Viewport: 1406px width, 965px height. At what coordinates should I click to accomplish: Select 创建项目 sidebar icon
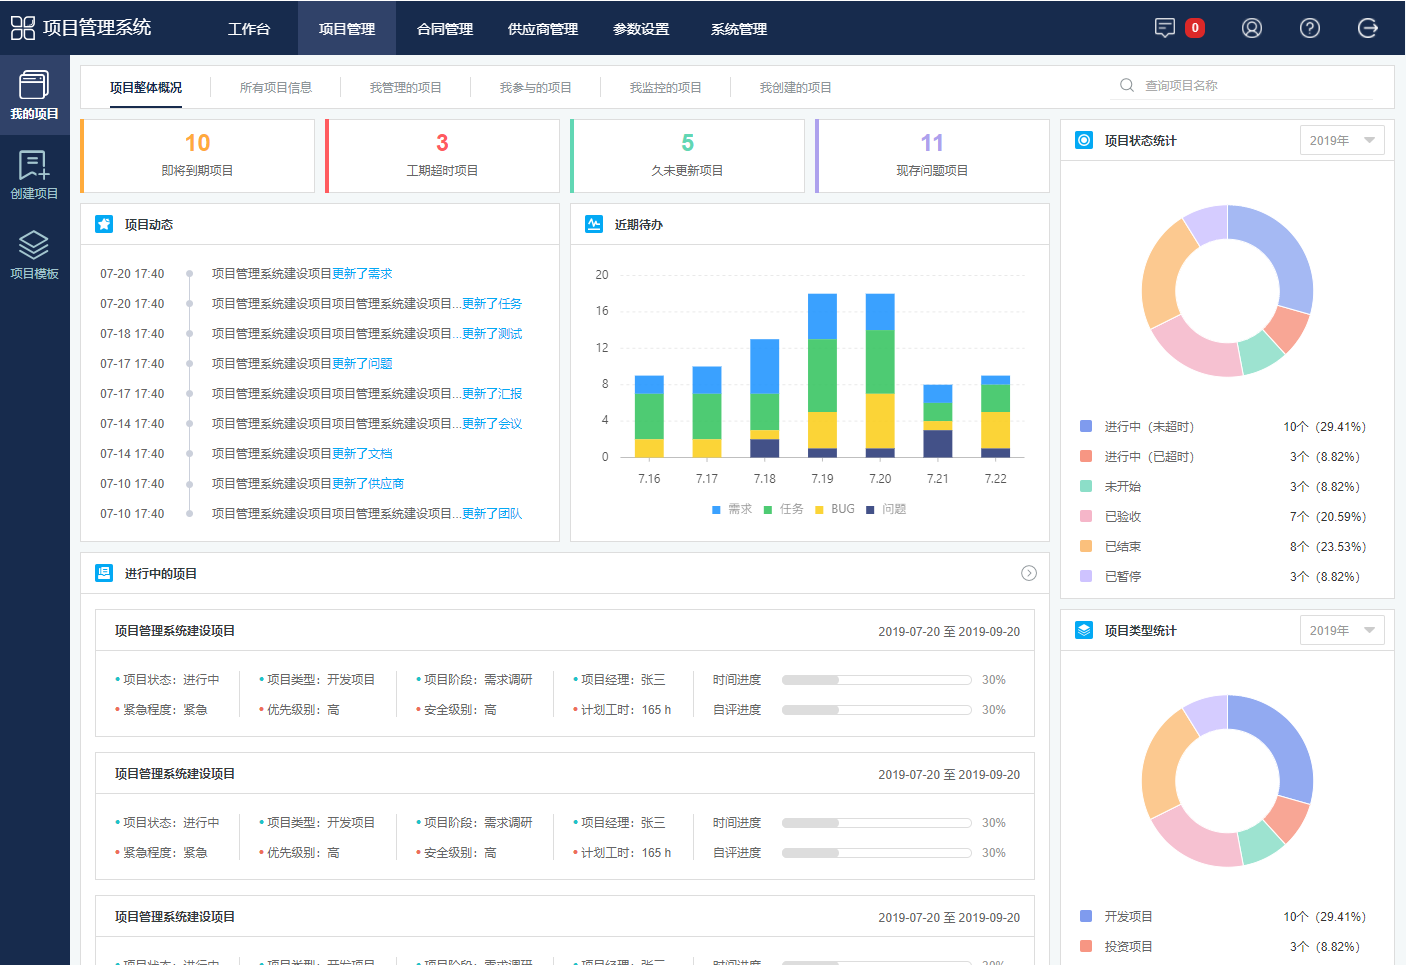[x=34, y=165]
